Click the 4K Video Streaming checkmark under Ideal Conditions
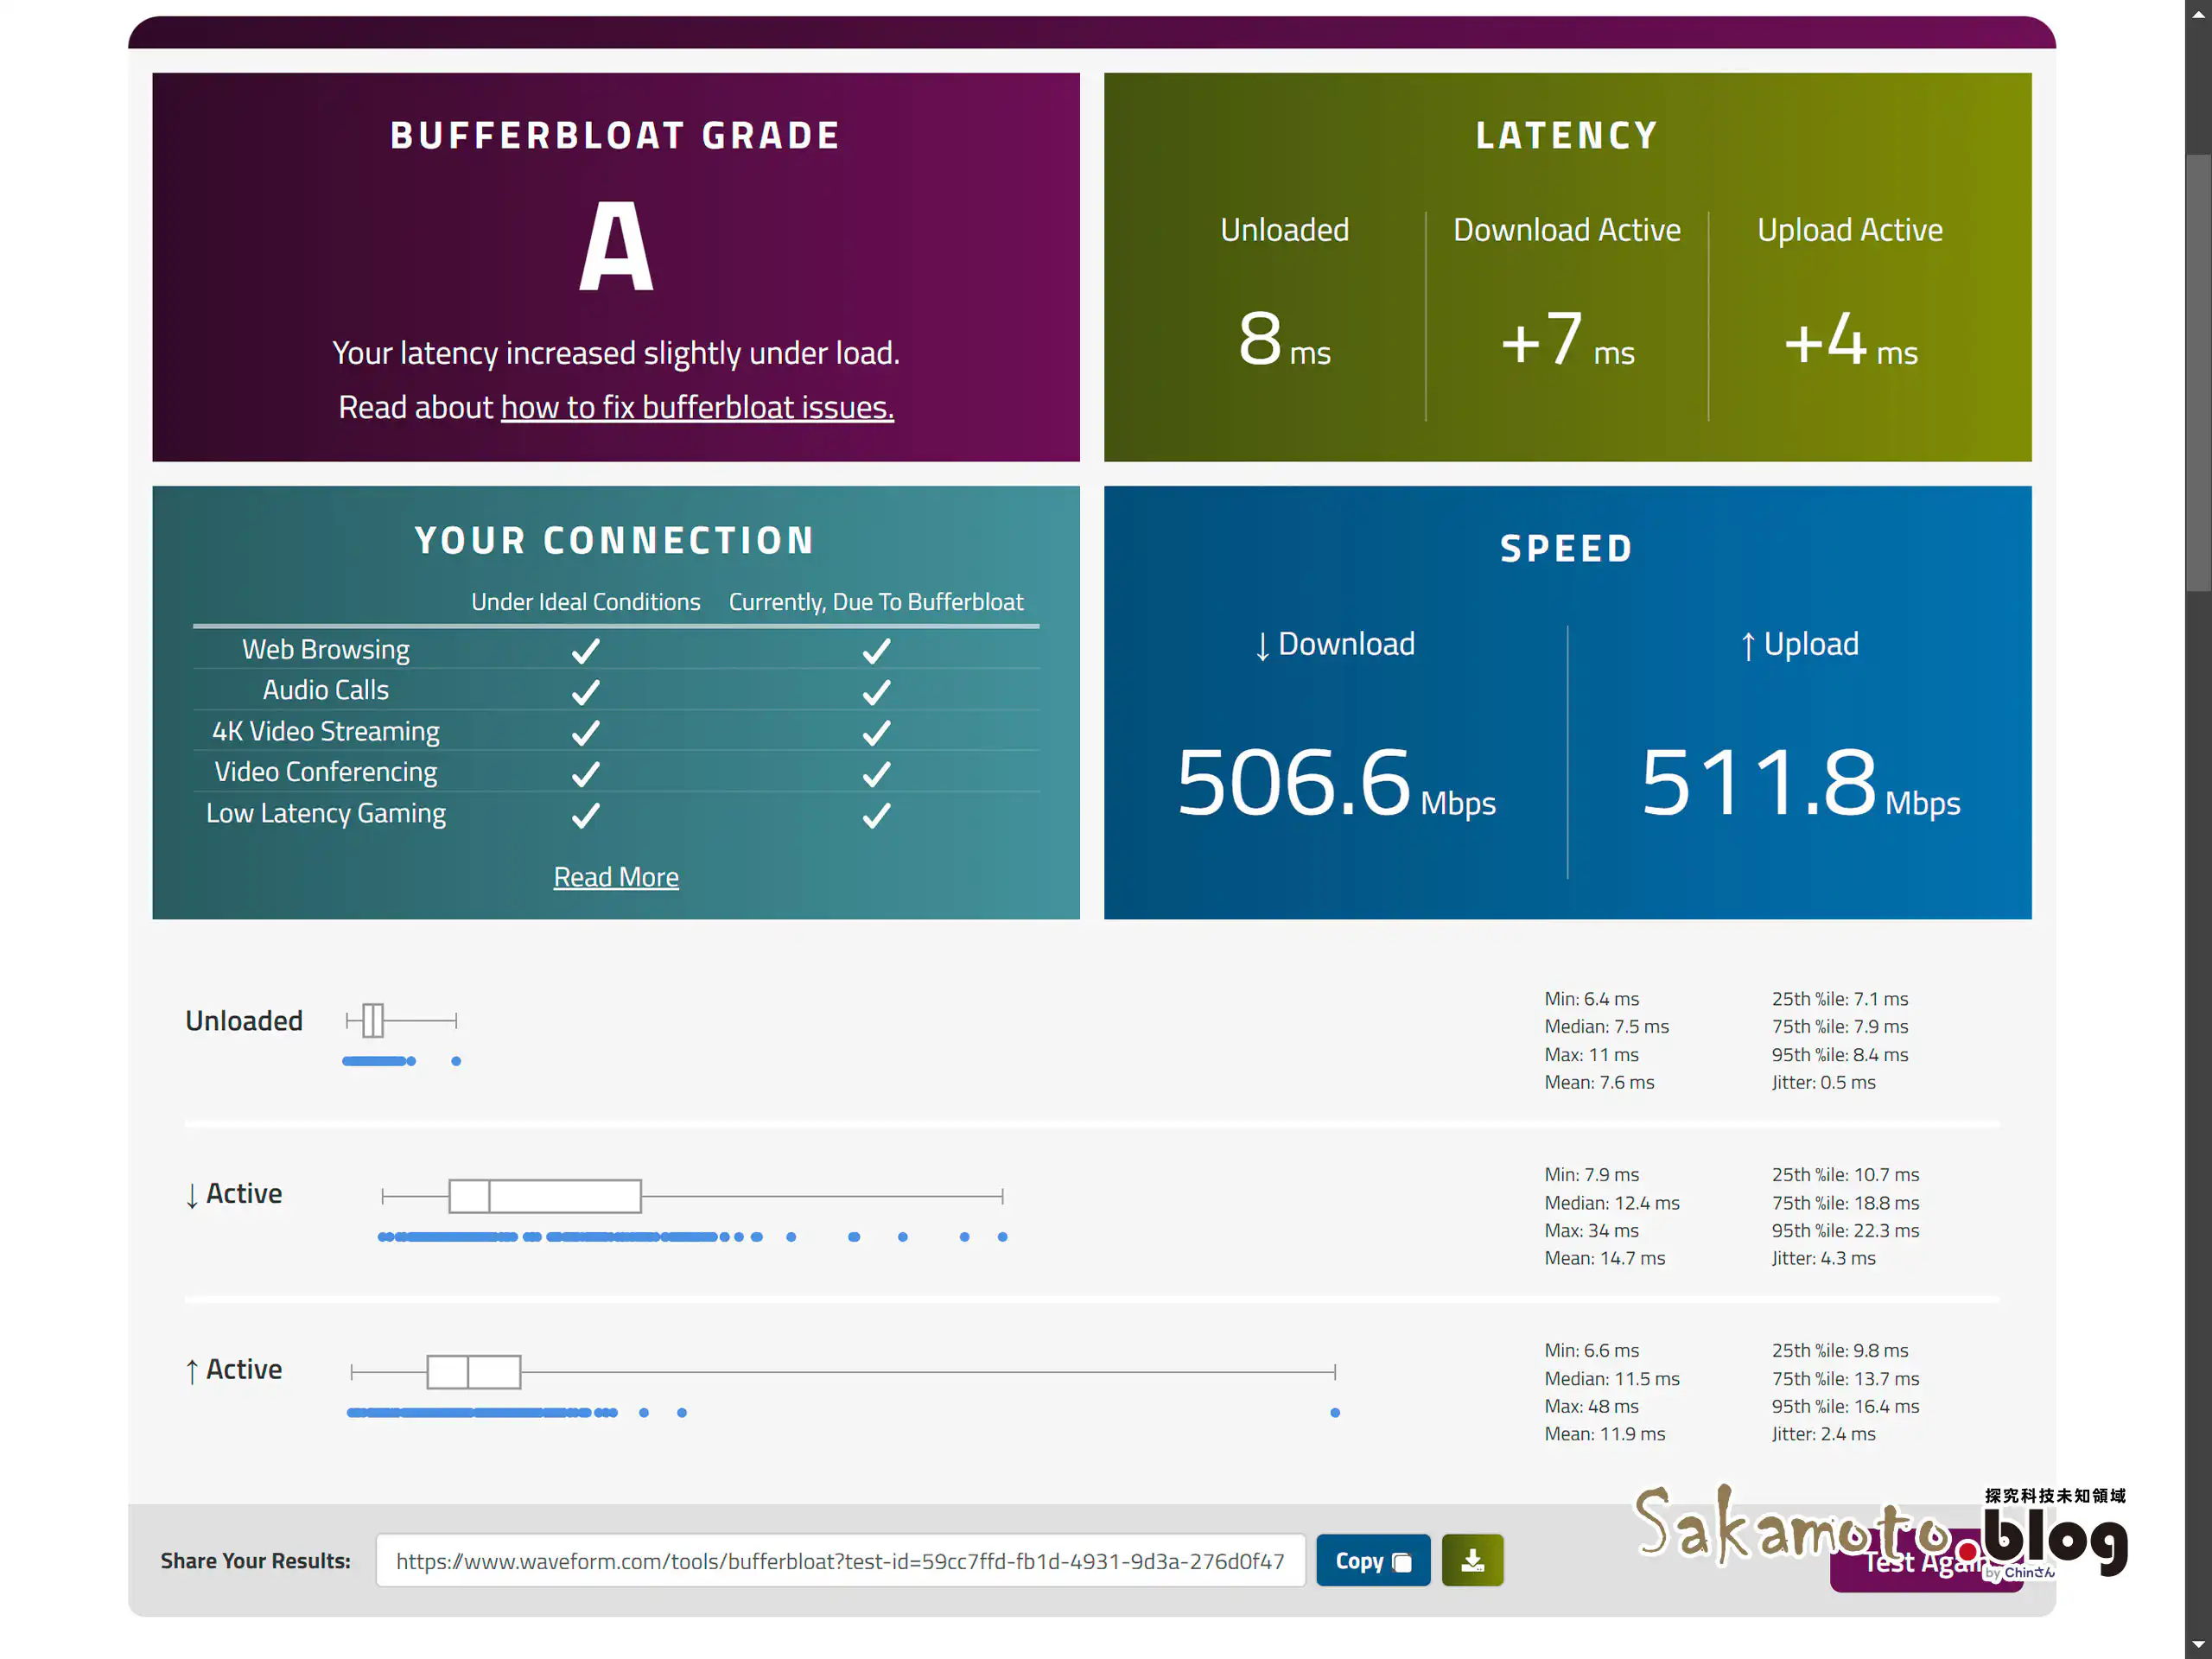This screenshot has width=2212, height=1659. 585,732
